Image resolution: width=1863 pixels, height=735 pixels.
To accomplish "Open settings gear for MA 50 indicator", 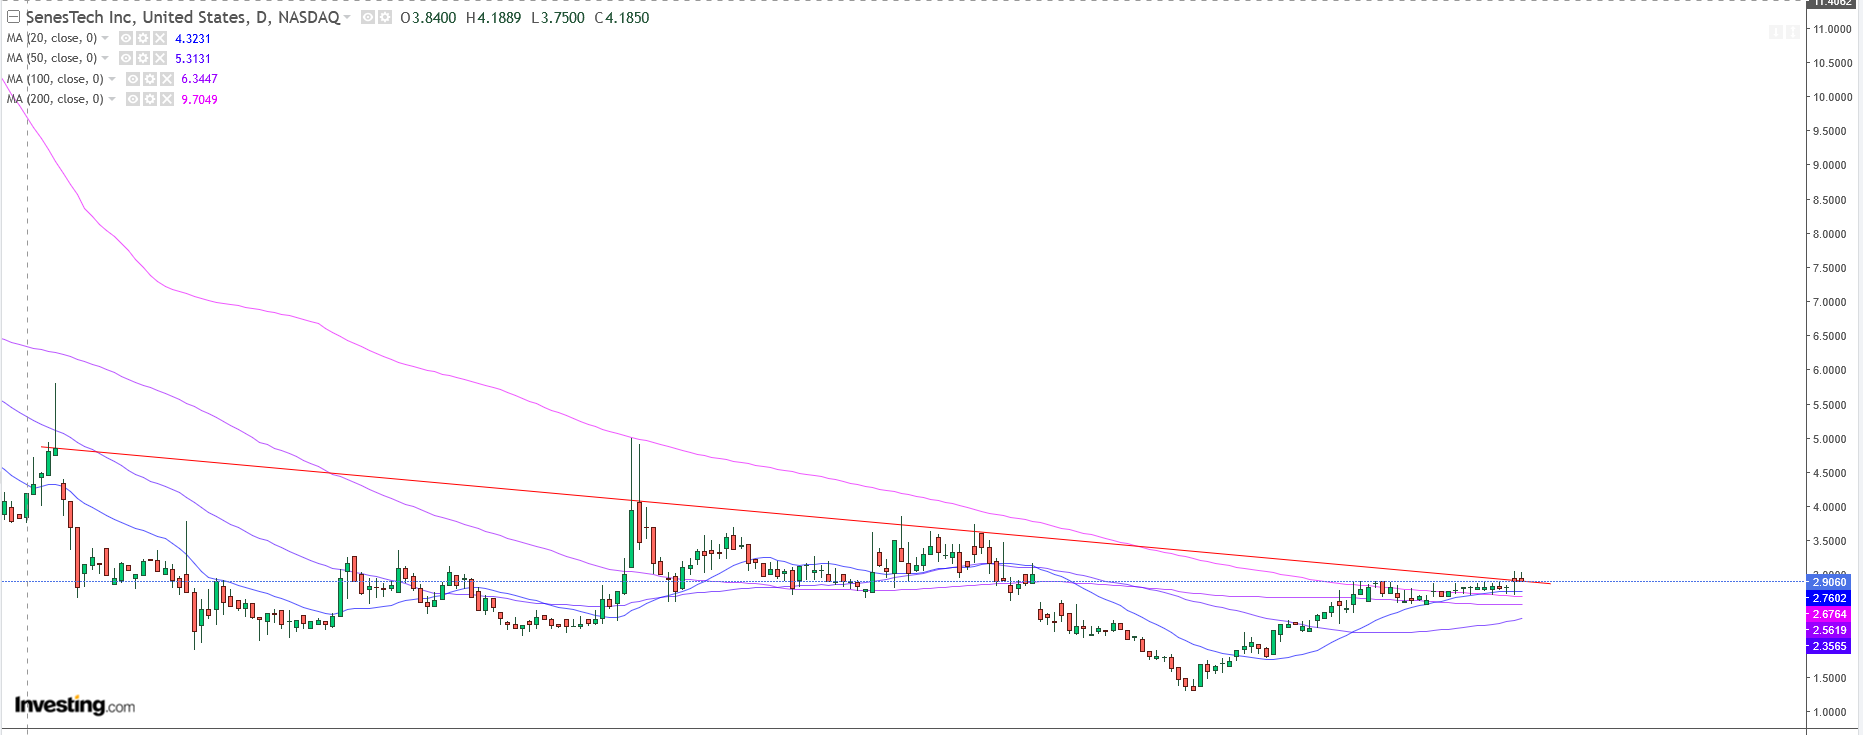I will [143, 58].
